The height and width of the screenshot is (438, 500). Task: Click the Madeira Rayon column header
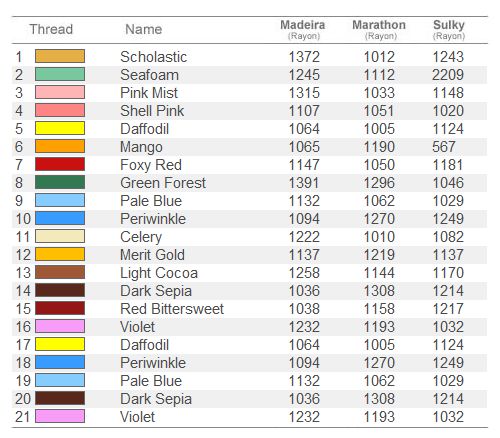point(303,29)
